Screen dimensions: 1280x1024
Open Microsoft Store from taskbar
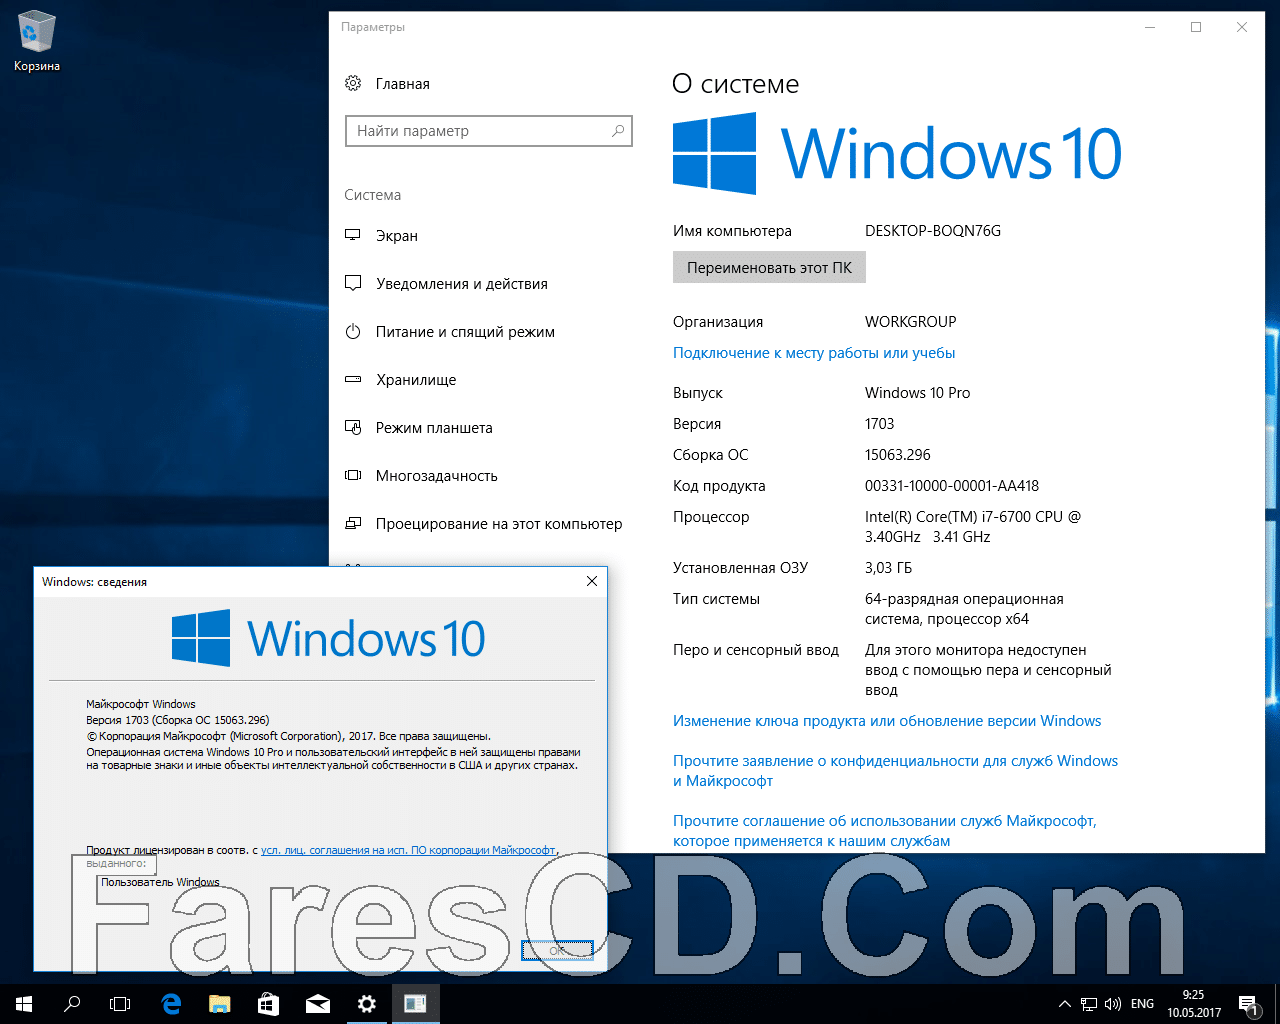pyautogui.click(x=269, y=1004)
